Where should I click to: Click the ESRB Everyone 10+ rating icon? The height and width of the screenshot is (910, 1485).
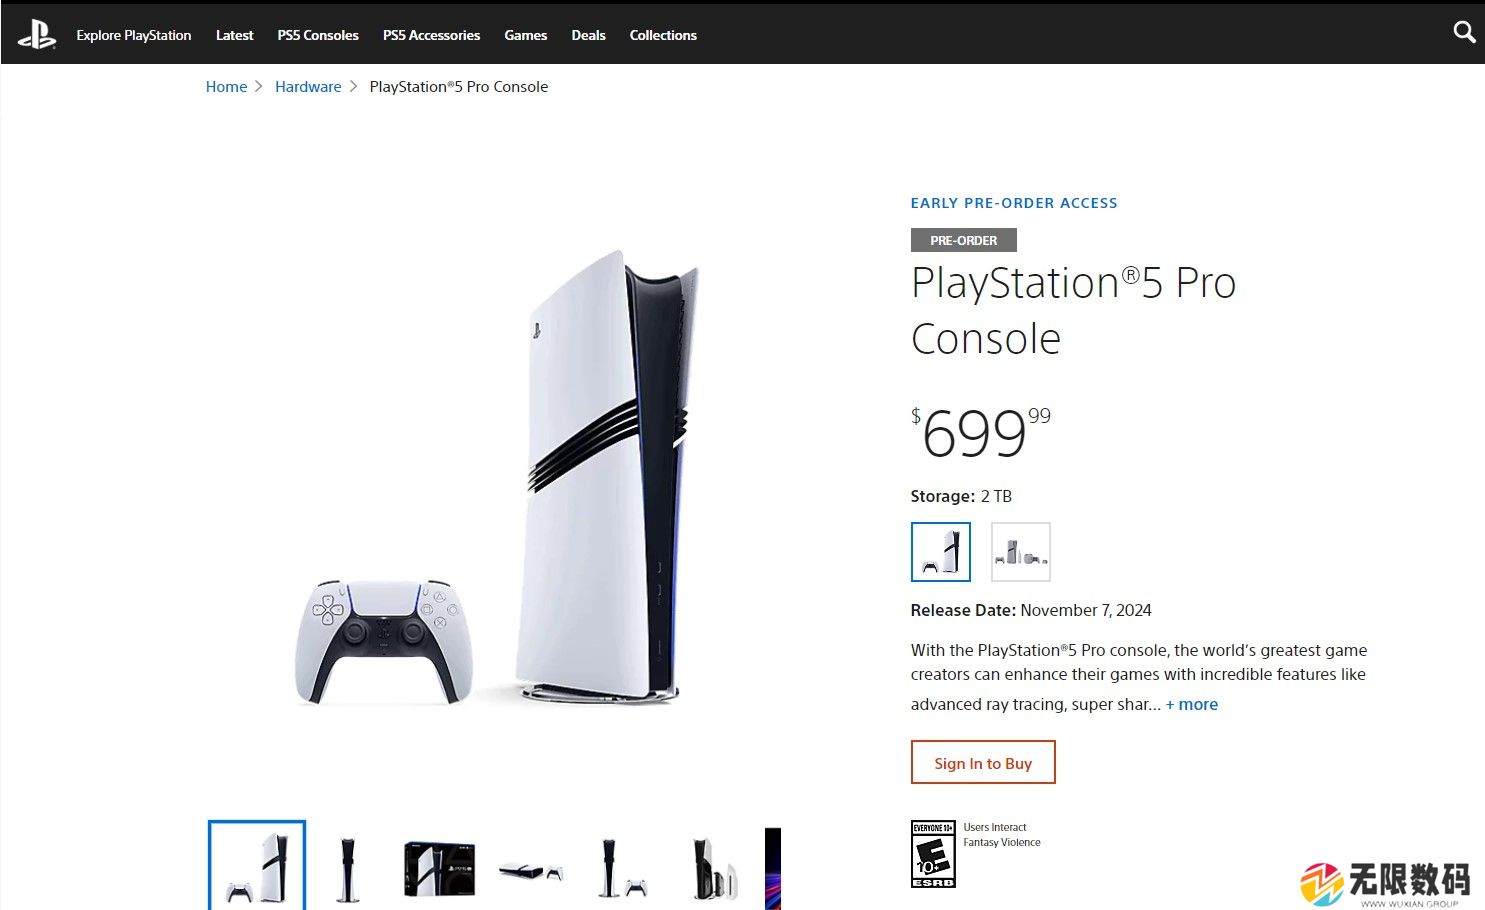[933, 854]
